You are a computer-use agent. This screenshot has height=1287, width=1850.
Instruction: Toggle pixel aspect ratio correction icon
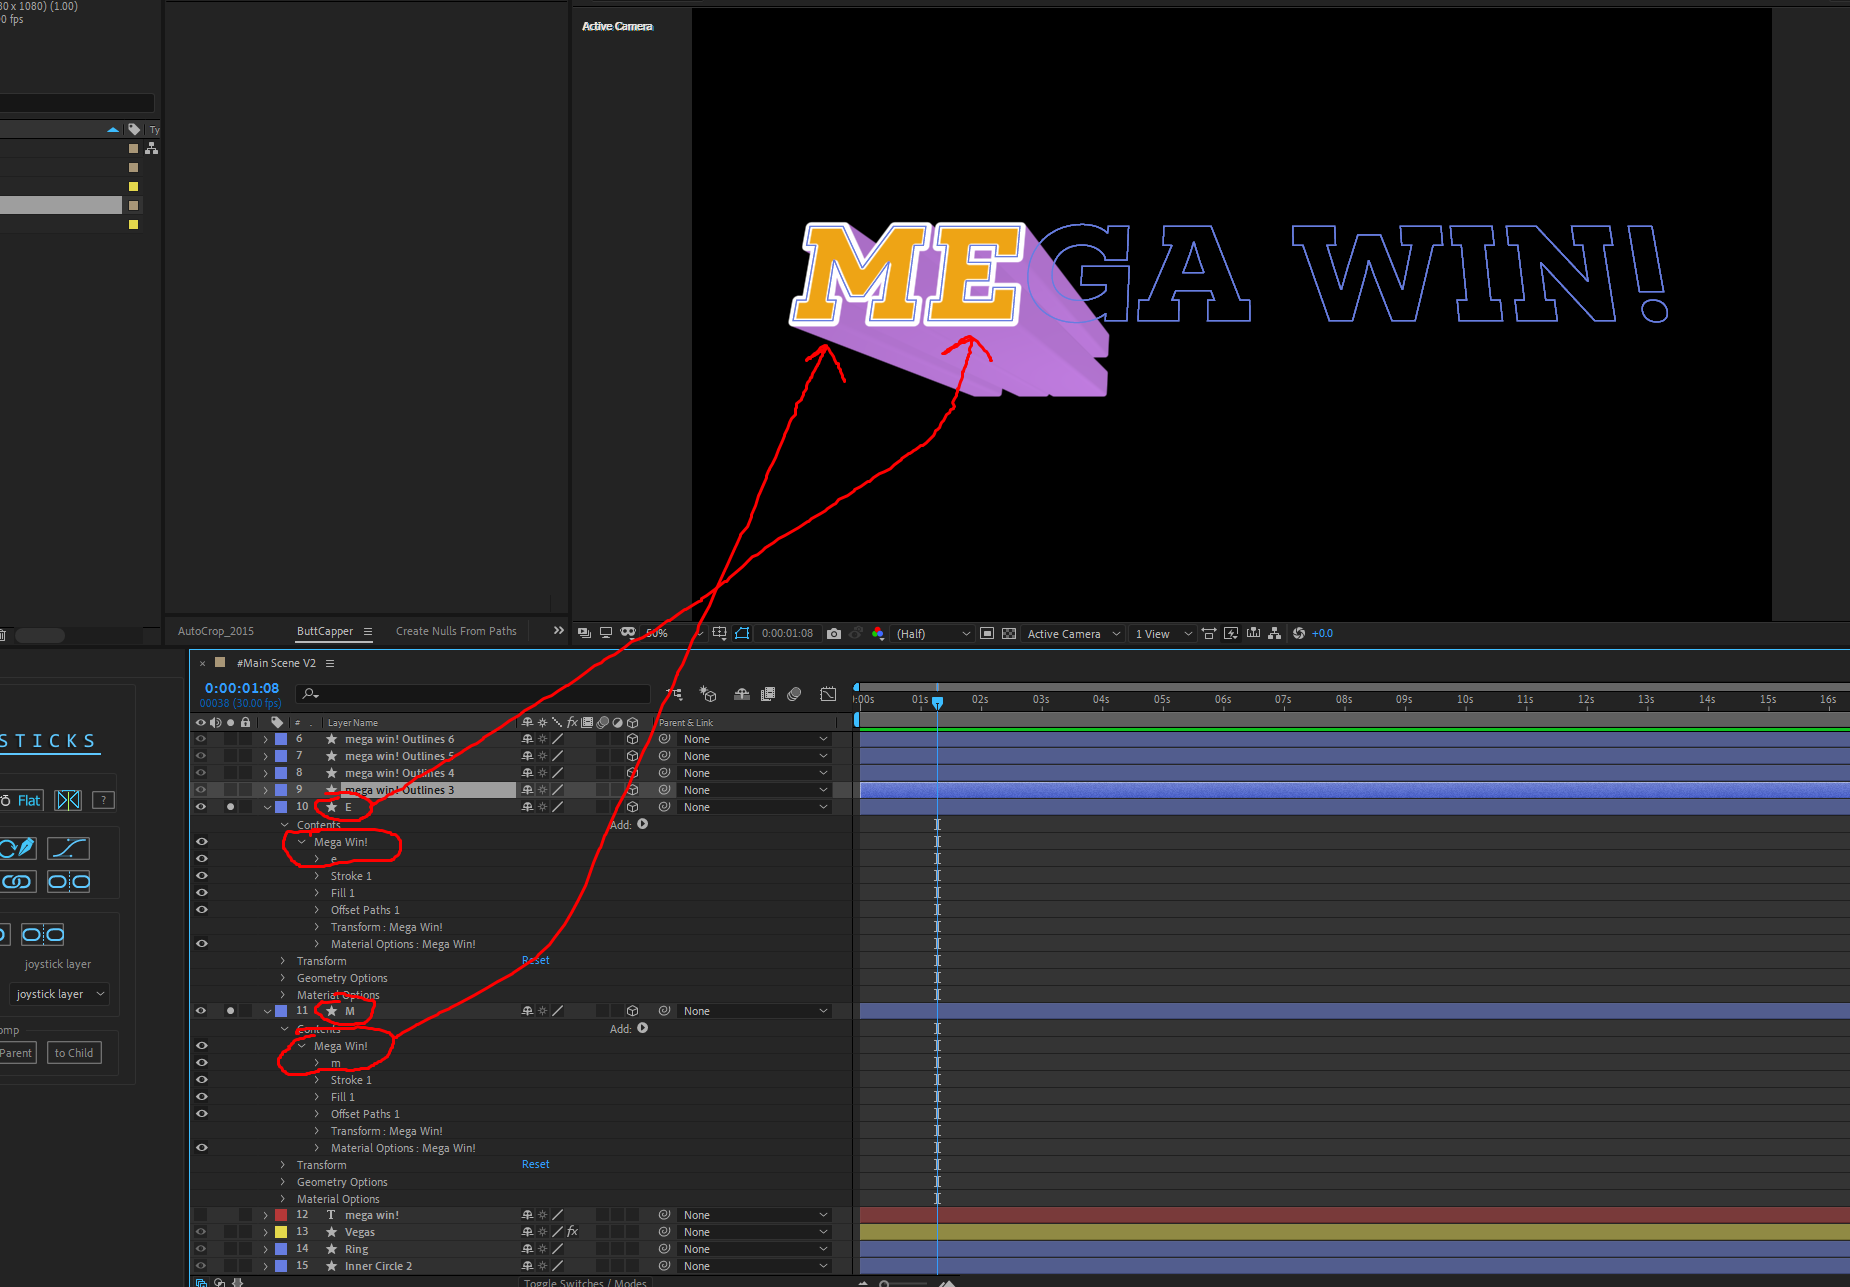click(x=1209, y=633)
